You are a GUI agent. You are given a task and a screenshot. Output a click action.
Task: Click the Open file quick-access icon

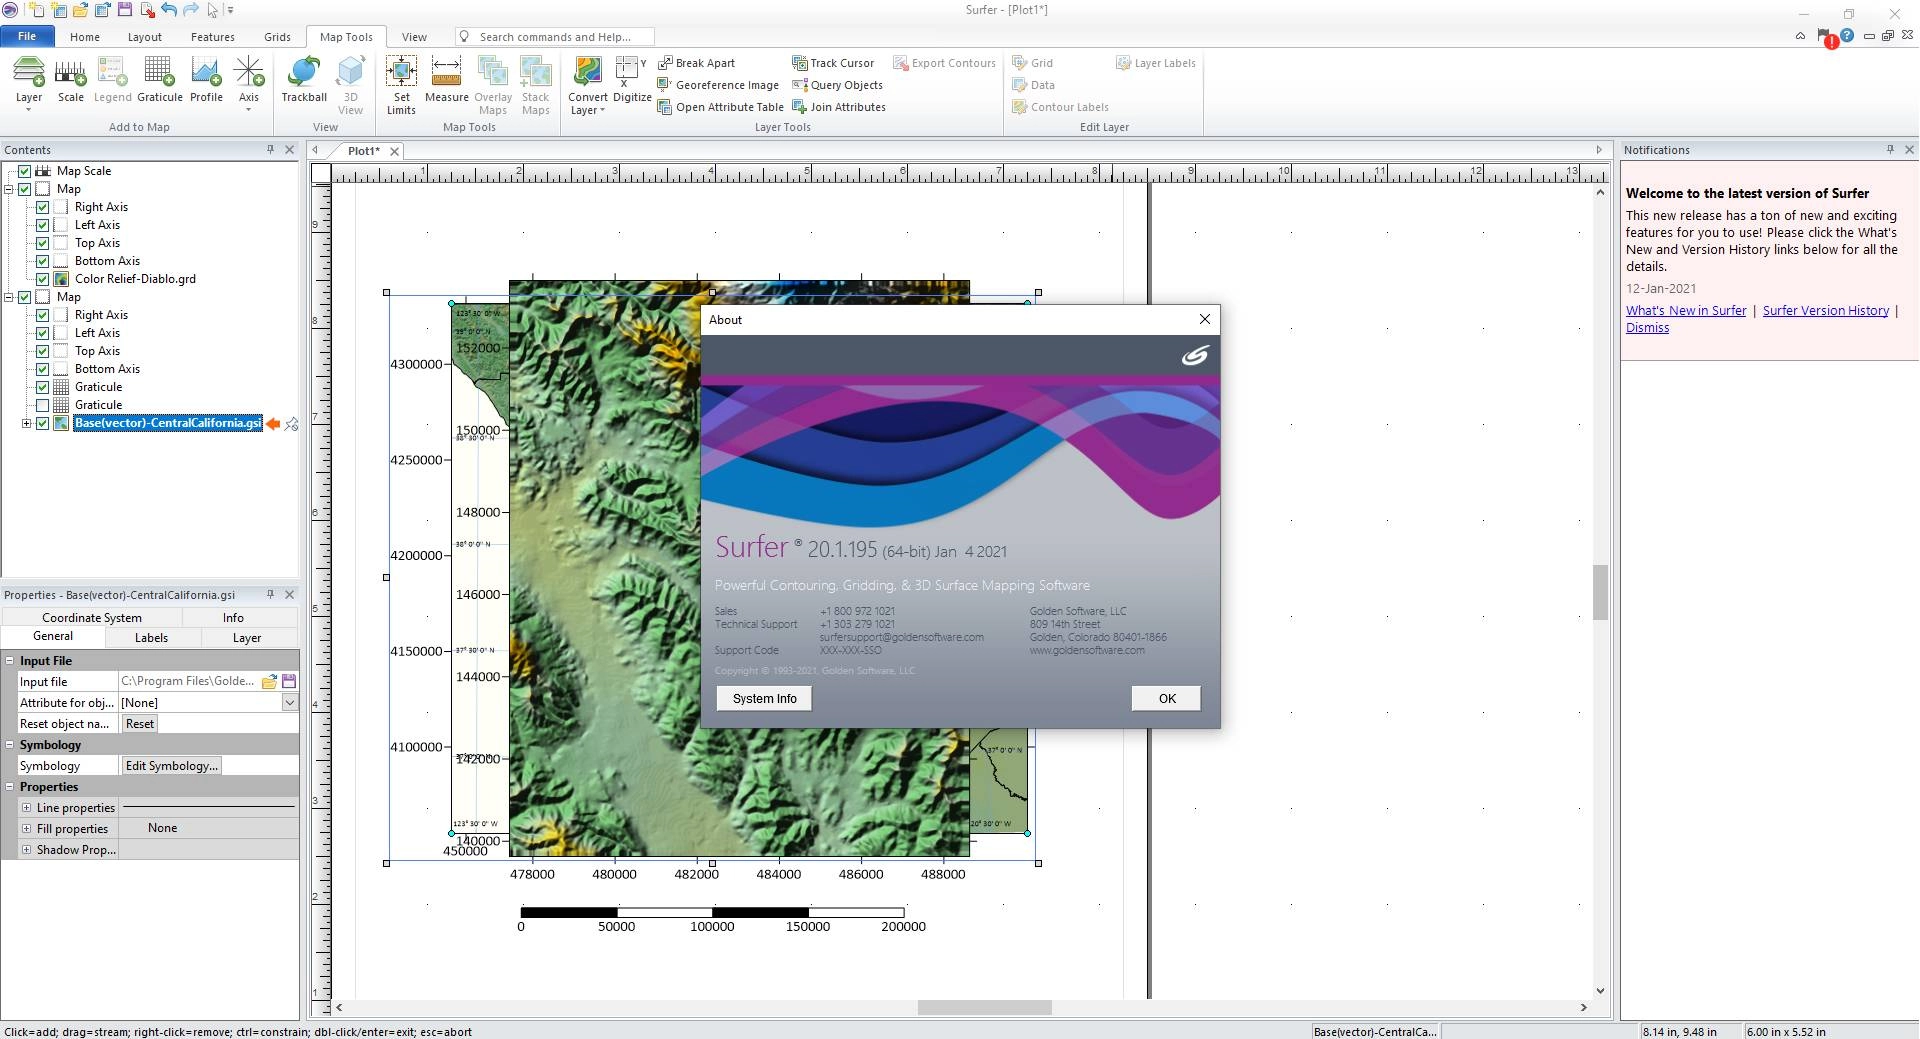coord(80,10)
